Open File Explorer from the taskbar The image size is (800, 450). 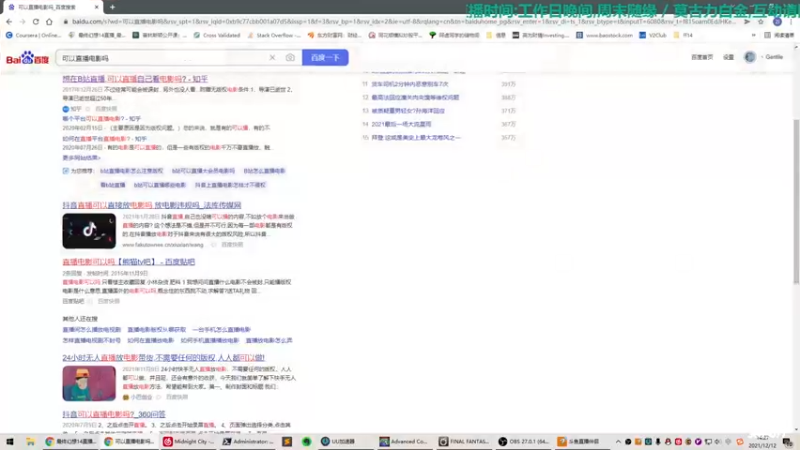pyautogui.click(x=30, y=441)
